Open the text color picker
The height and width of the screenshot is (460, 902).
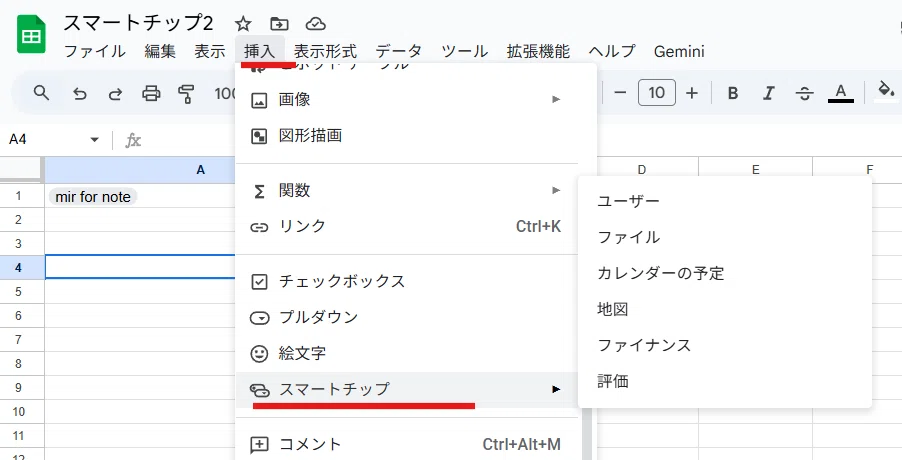click(840, 93)
